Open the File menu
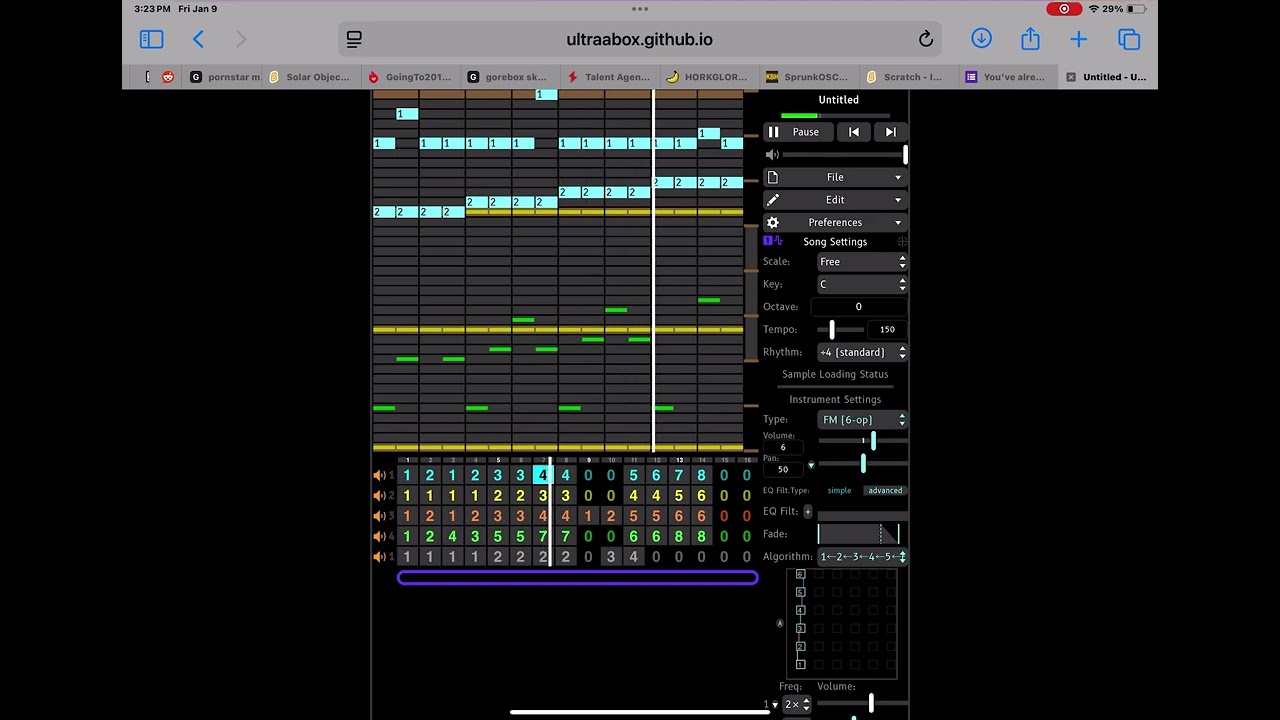 [835, 177]
